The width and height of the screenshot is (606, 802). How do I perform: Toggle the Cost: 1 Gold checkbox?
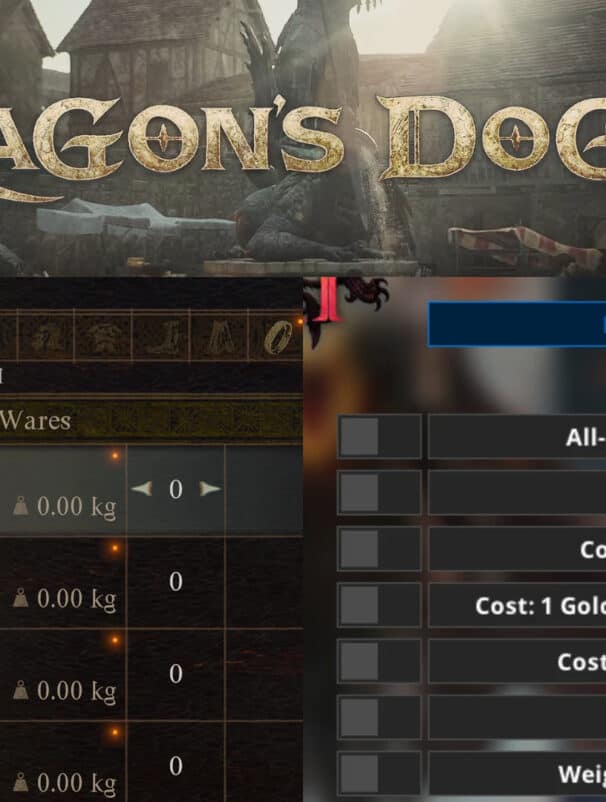click(x=379, y=605)
